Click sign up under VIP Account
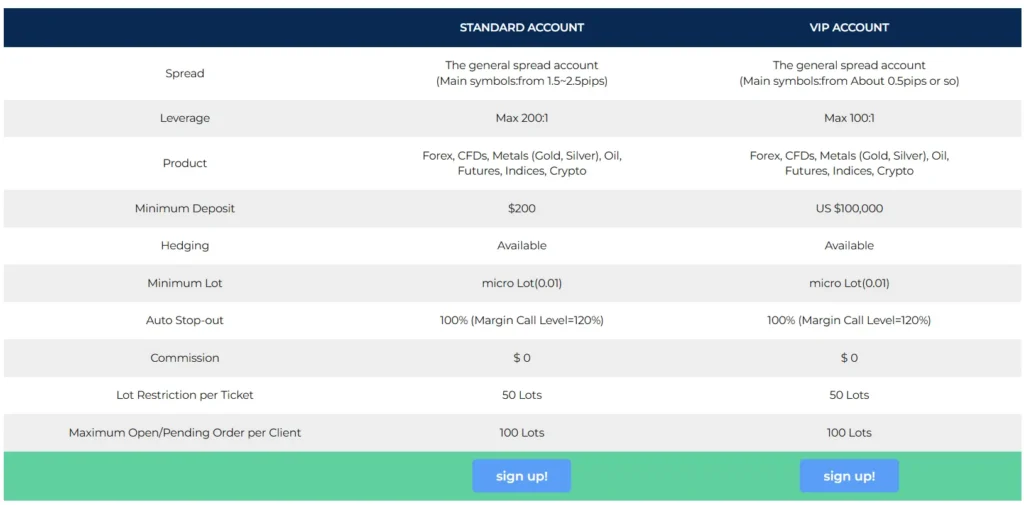The height and width of the screenshot is (505, 1024). [x=849, y=476]
